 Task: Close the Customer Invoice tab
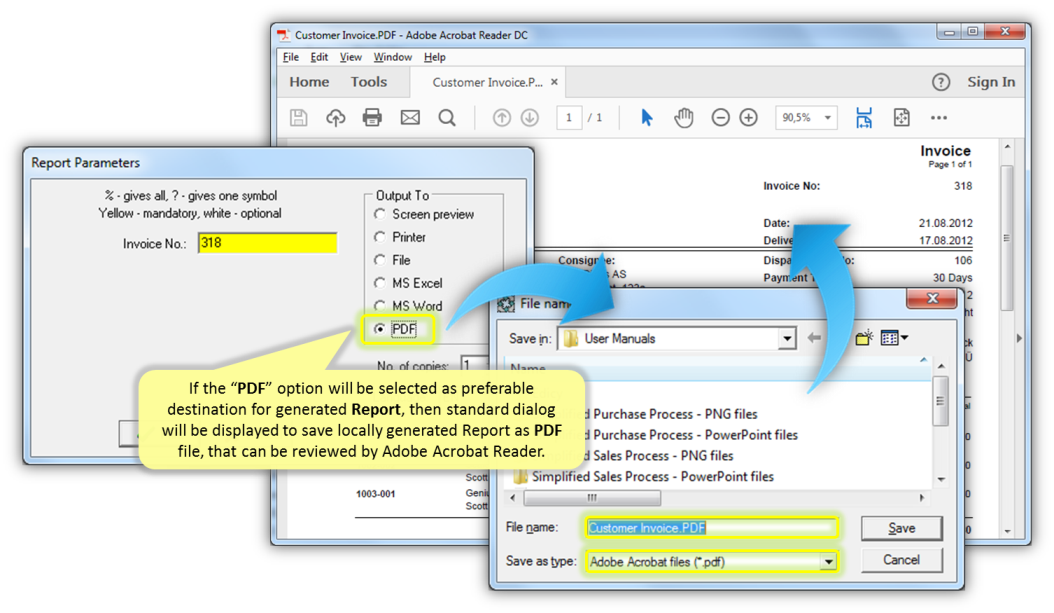(555, 82)
